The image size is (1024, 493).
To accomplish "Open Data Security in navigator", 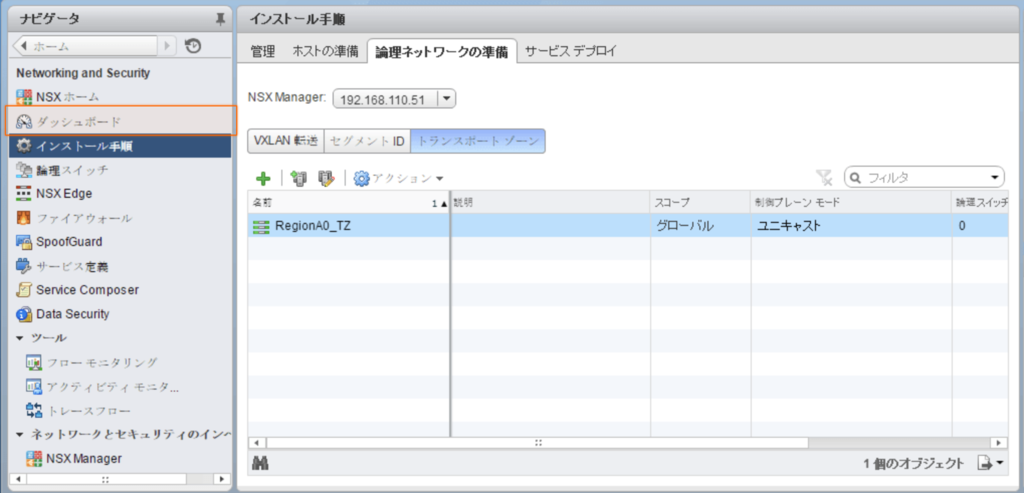I will point(63,314).
